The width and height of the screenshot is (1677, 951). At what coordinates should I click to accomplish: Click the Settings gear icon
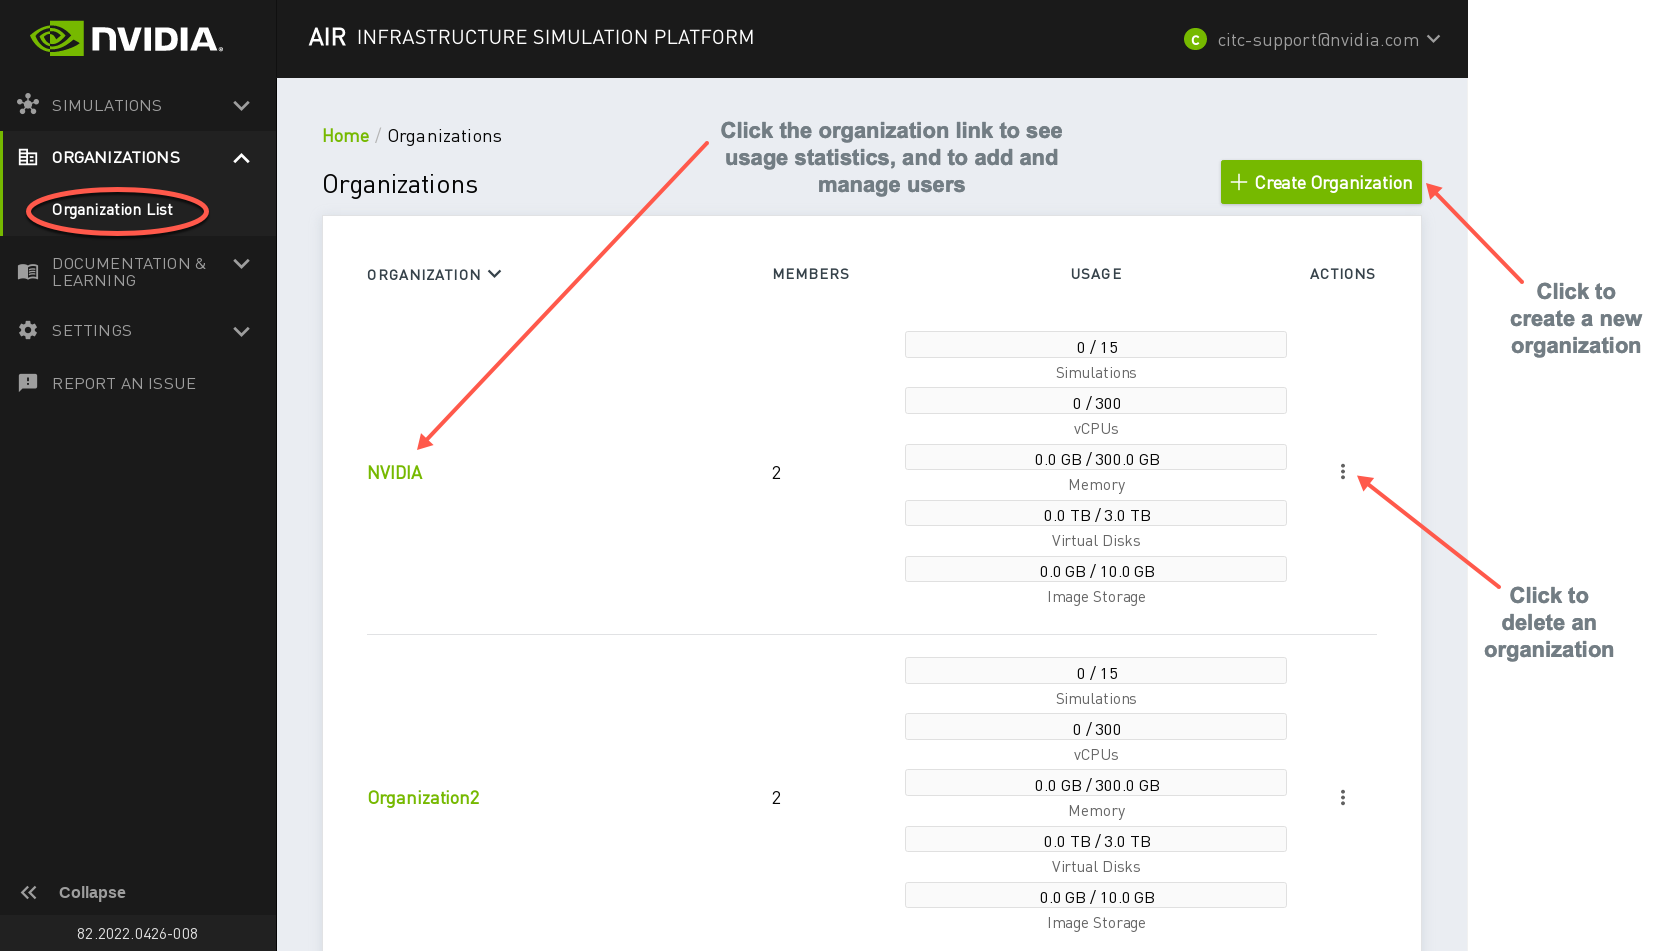pyautogui.click(x=28, y=330)
